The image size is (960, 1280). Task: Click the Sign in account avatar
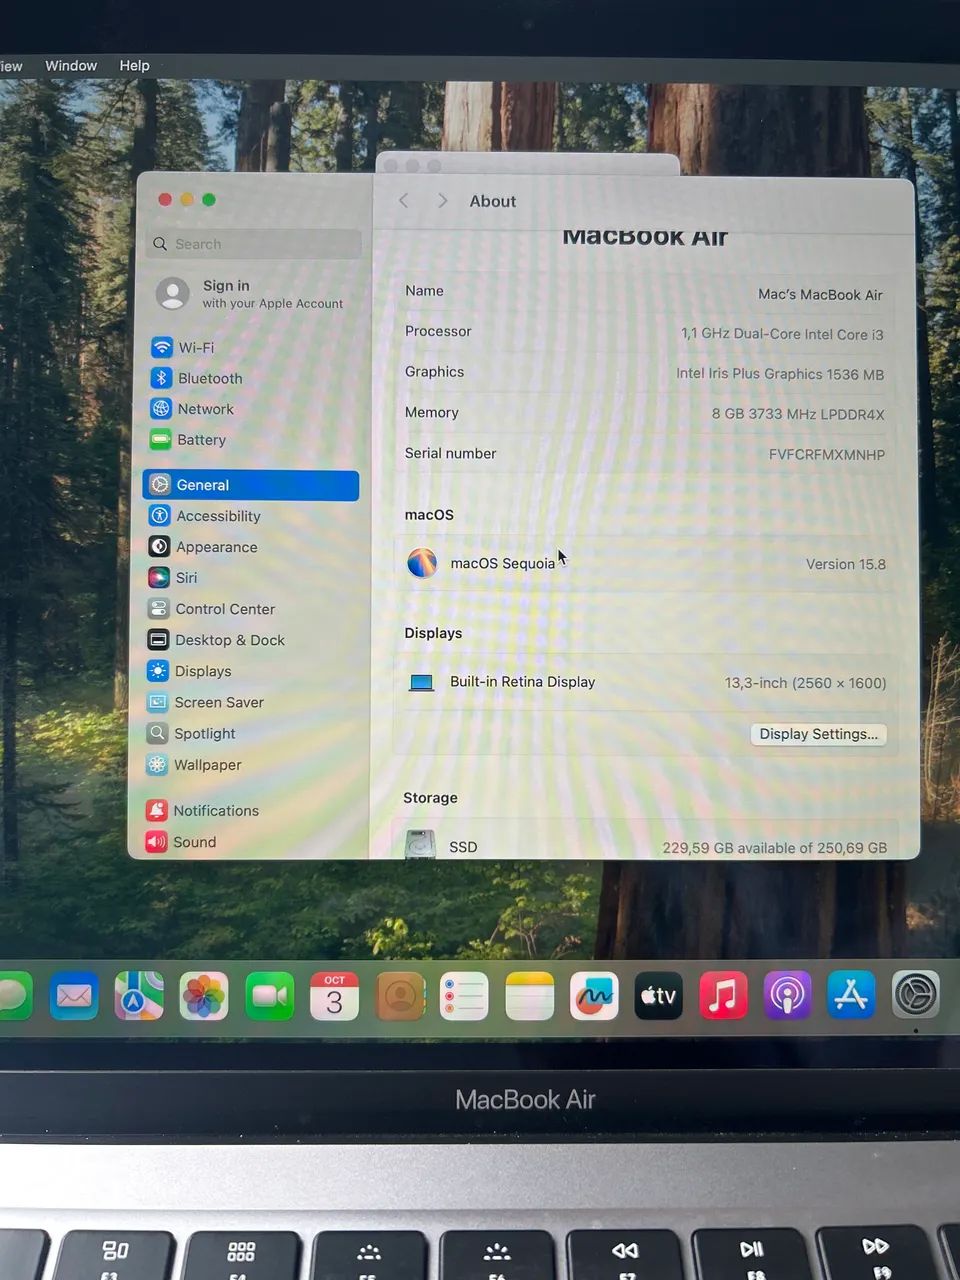pos(173,294)
